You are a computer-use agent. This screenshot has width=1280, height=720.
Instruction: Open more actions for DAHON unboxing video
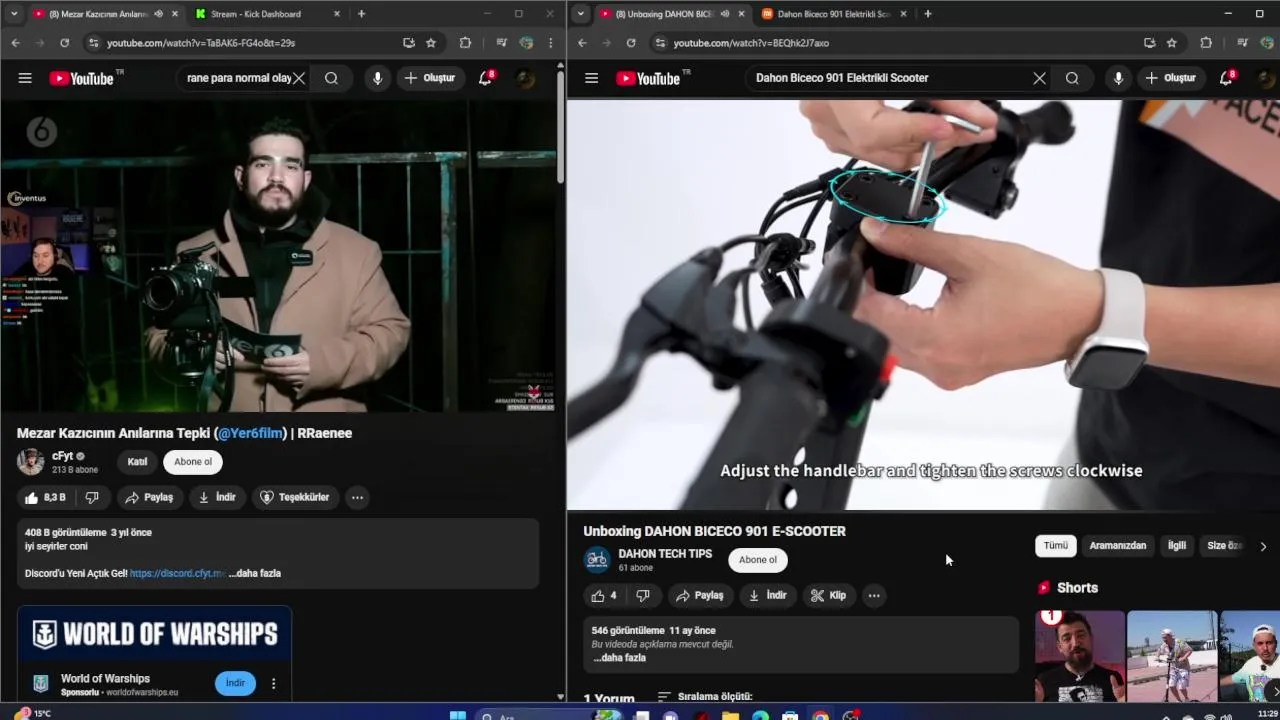(874, 595)
